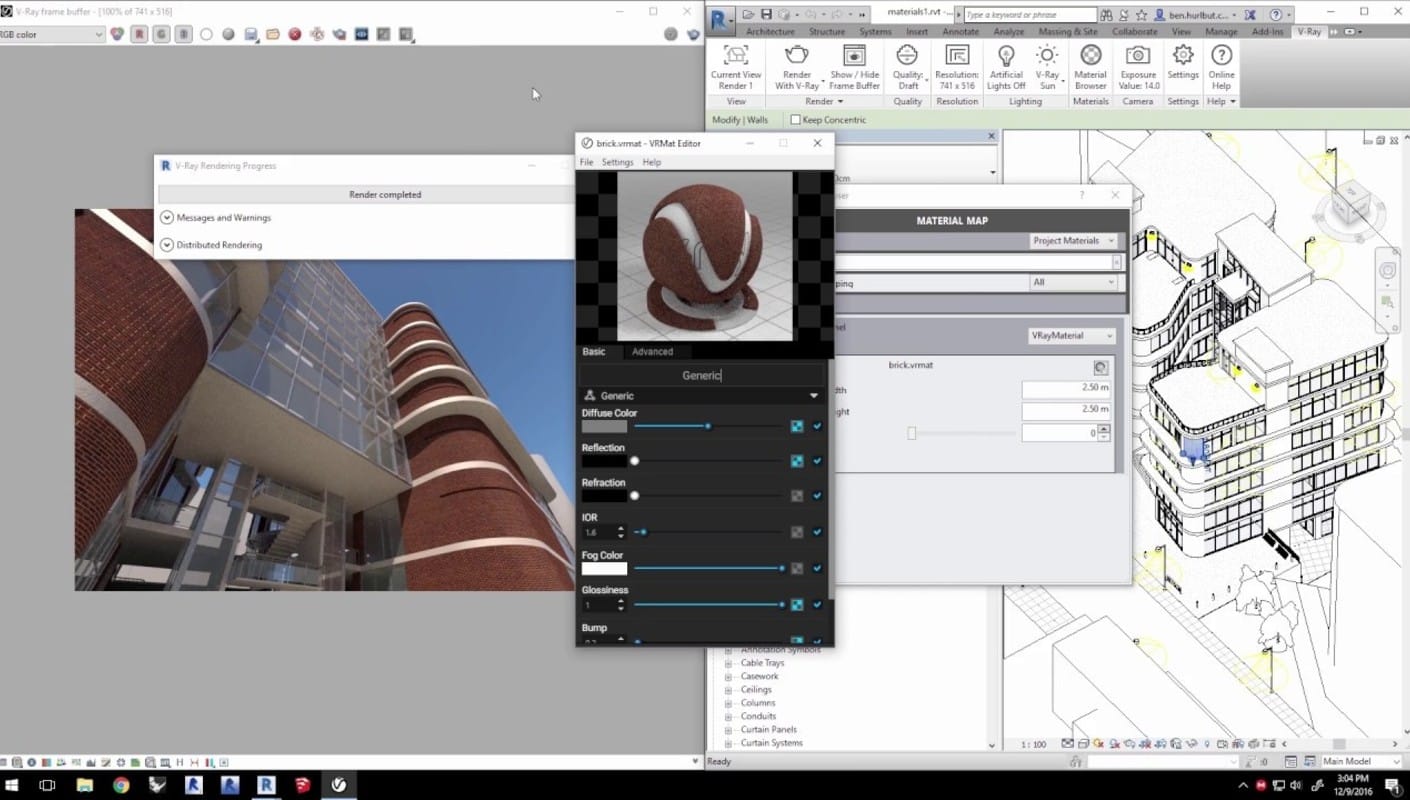The height and width of the screenshot is (800, 1410).
Task: Open Chrome from the Windows taskbar
Action: pos(121,785)
